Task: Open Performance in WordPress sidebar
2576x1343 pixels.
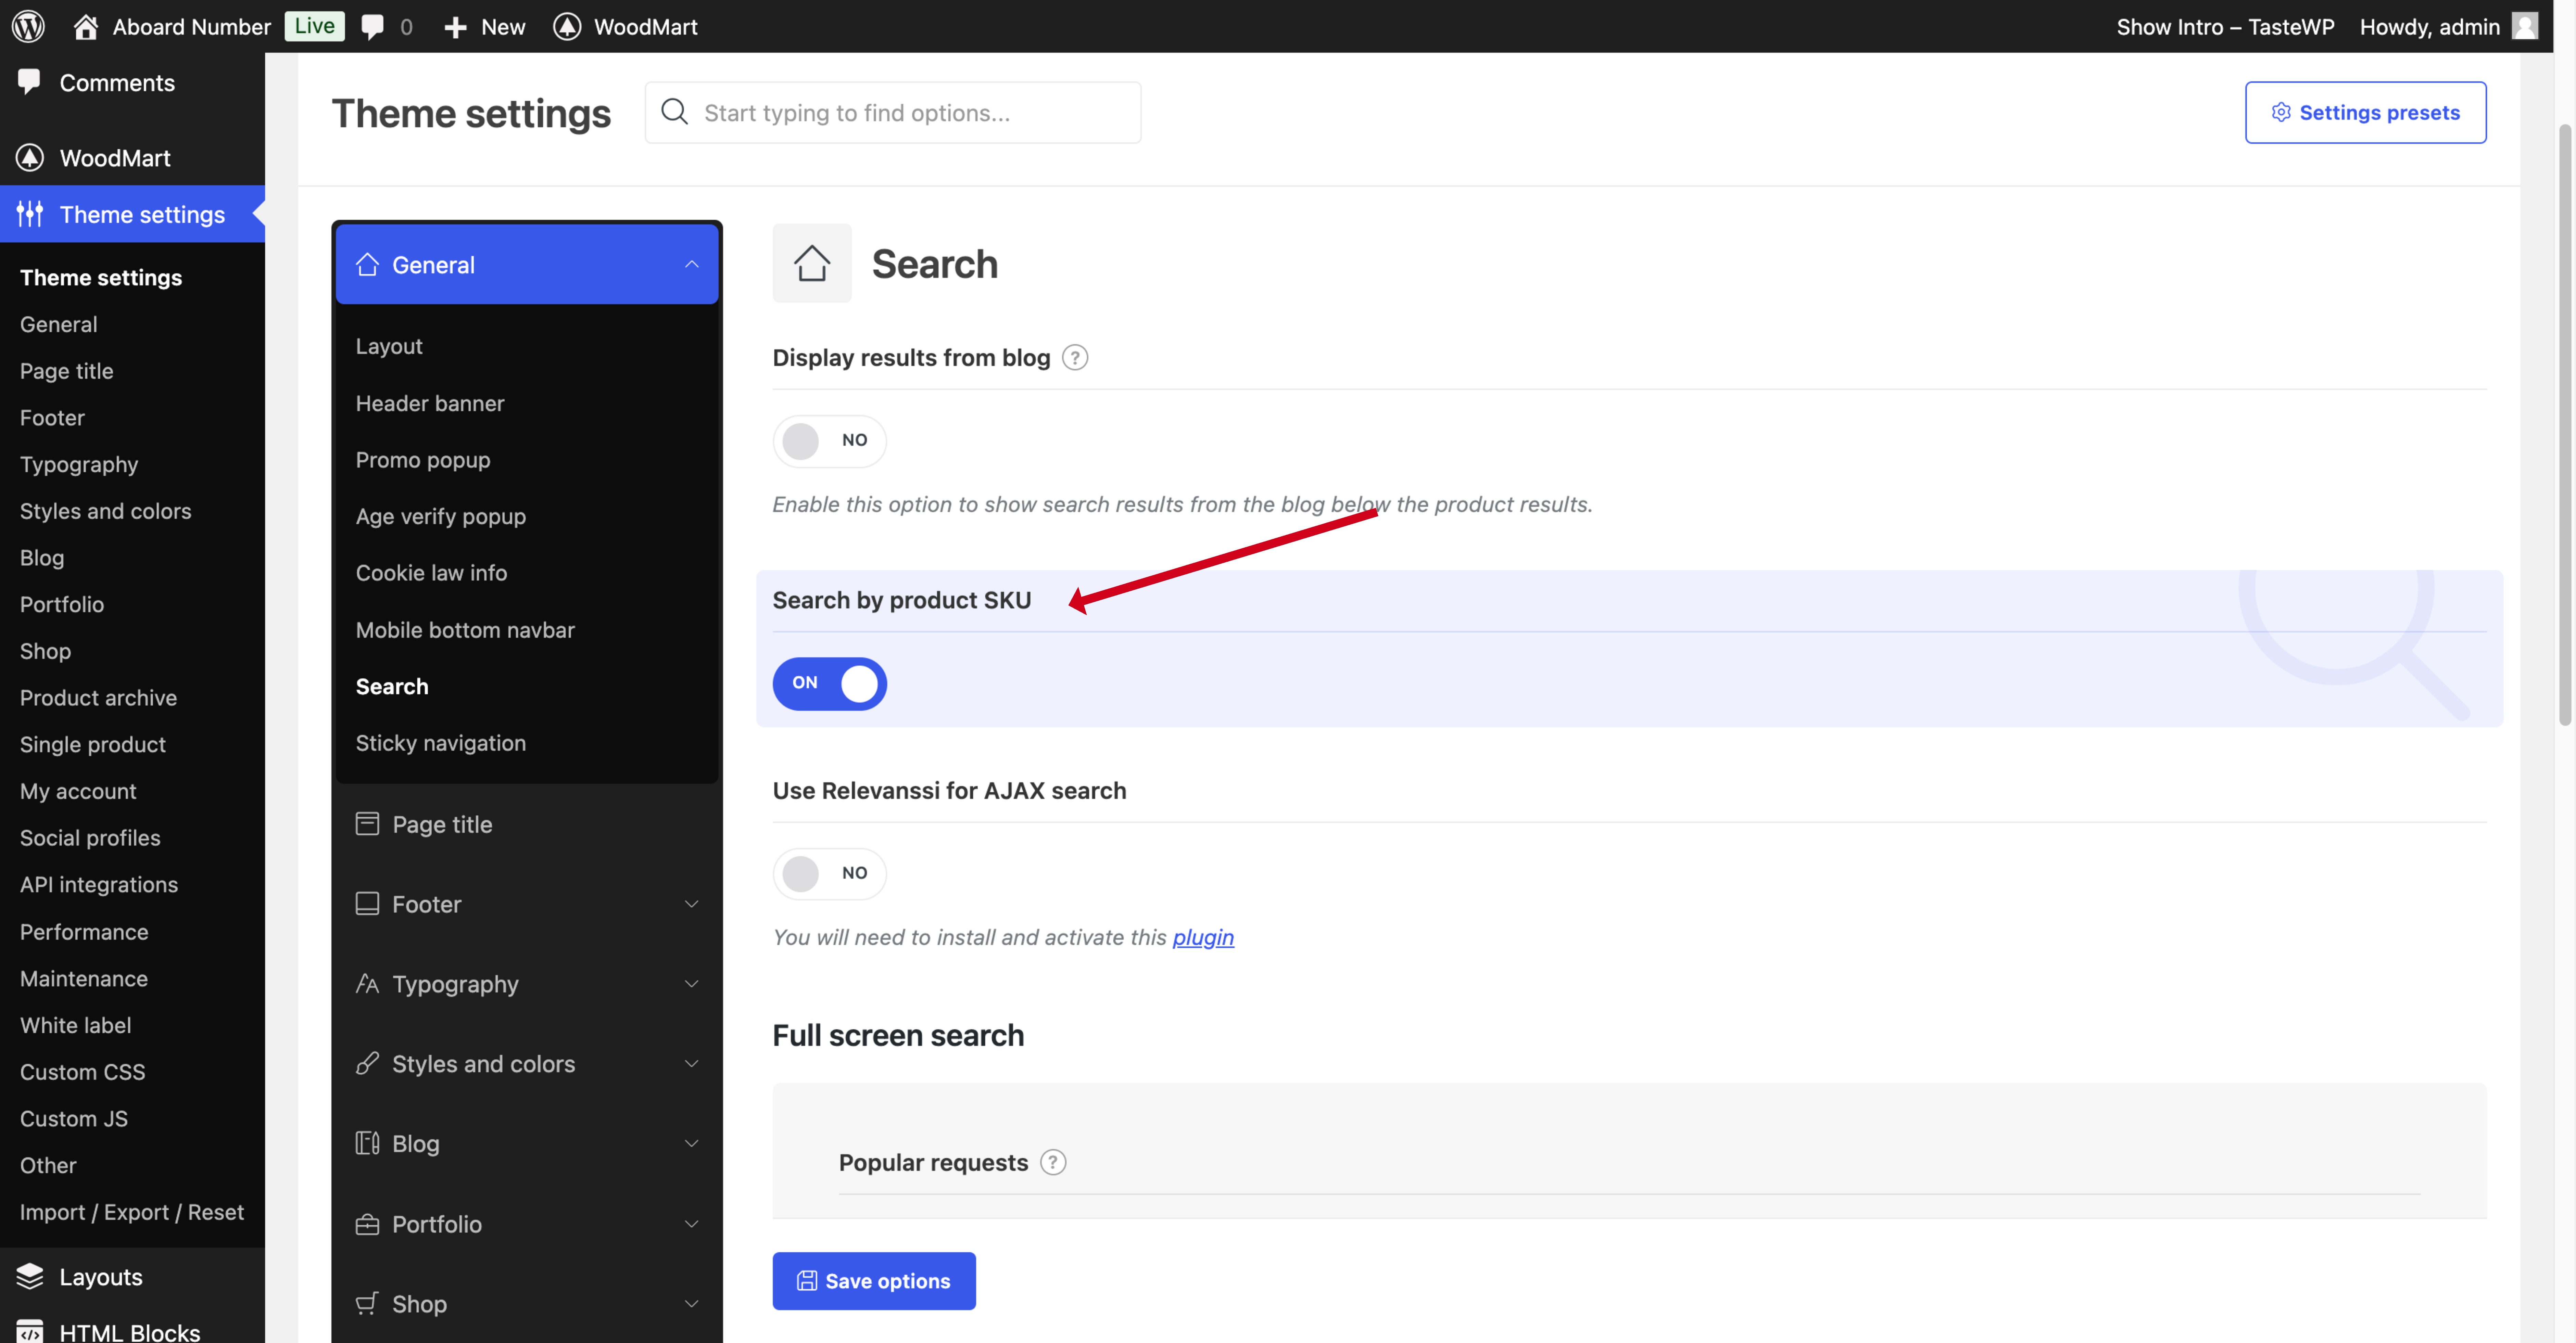Action: [84, 932]
